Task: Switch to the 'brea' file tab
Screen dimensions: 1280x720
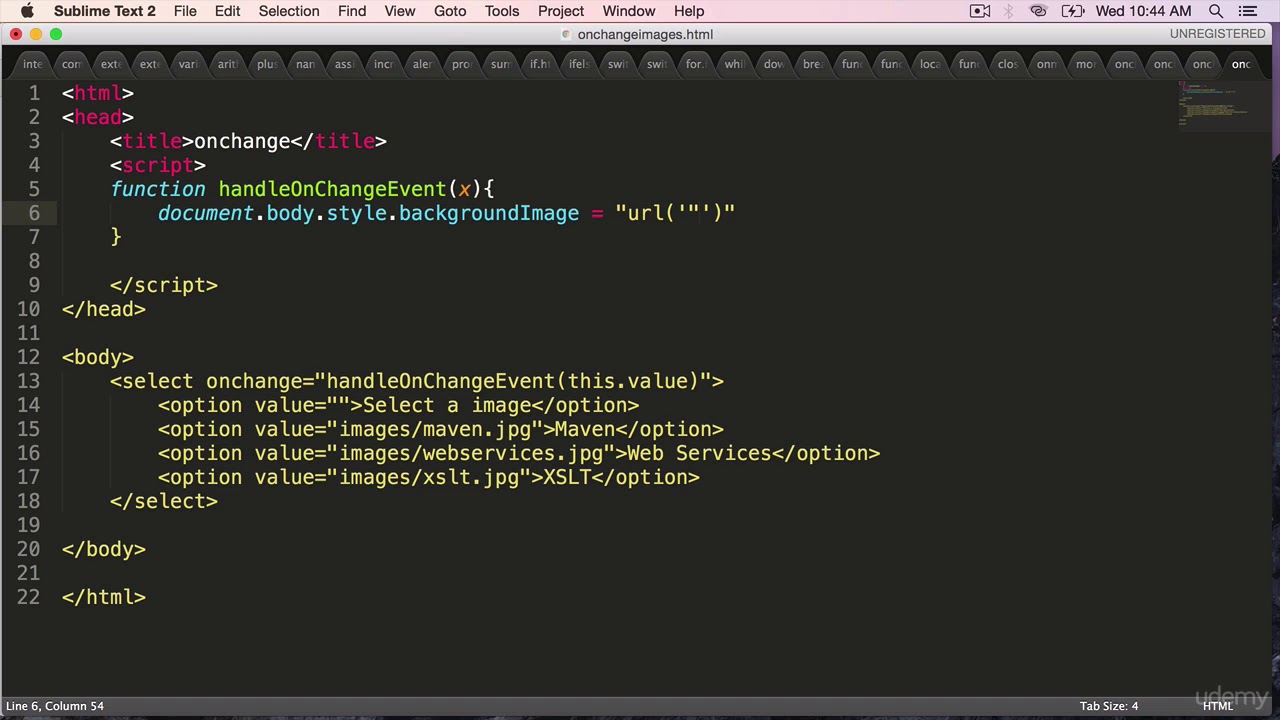Action: tap(813, 64)
